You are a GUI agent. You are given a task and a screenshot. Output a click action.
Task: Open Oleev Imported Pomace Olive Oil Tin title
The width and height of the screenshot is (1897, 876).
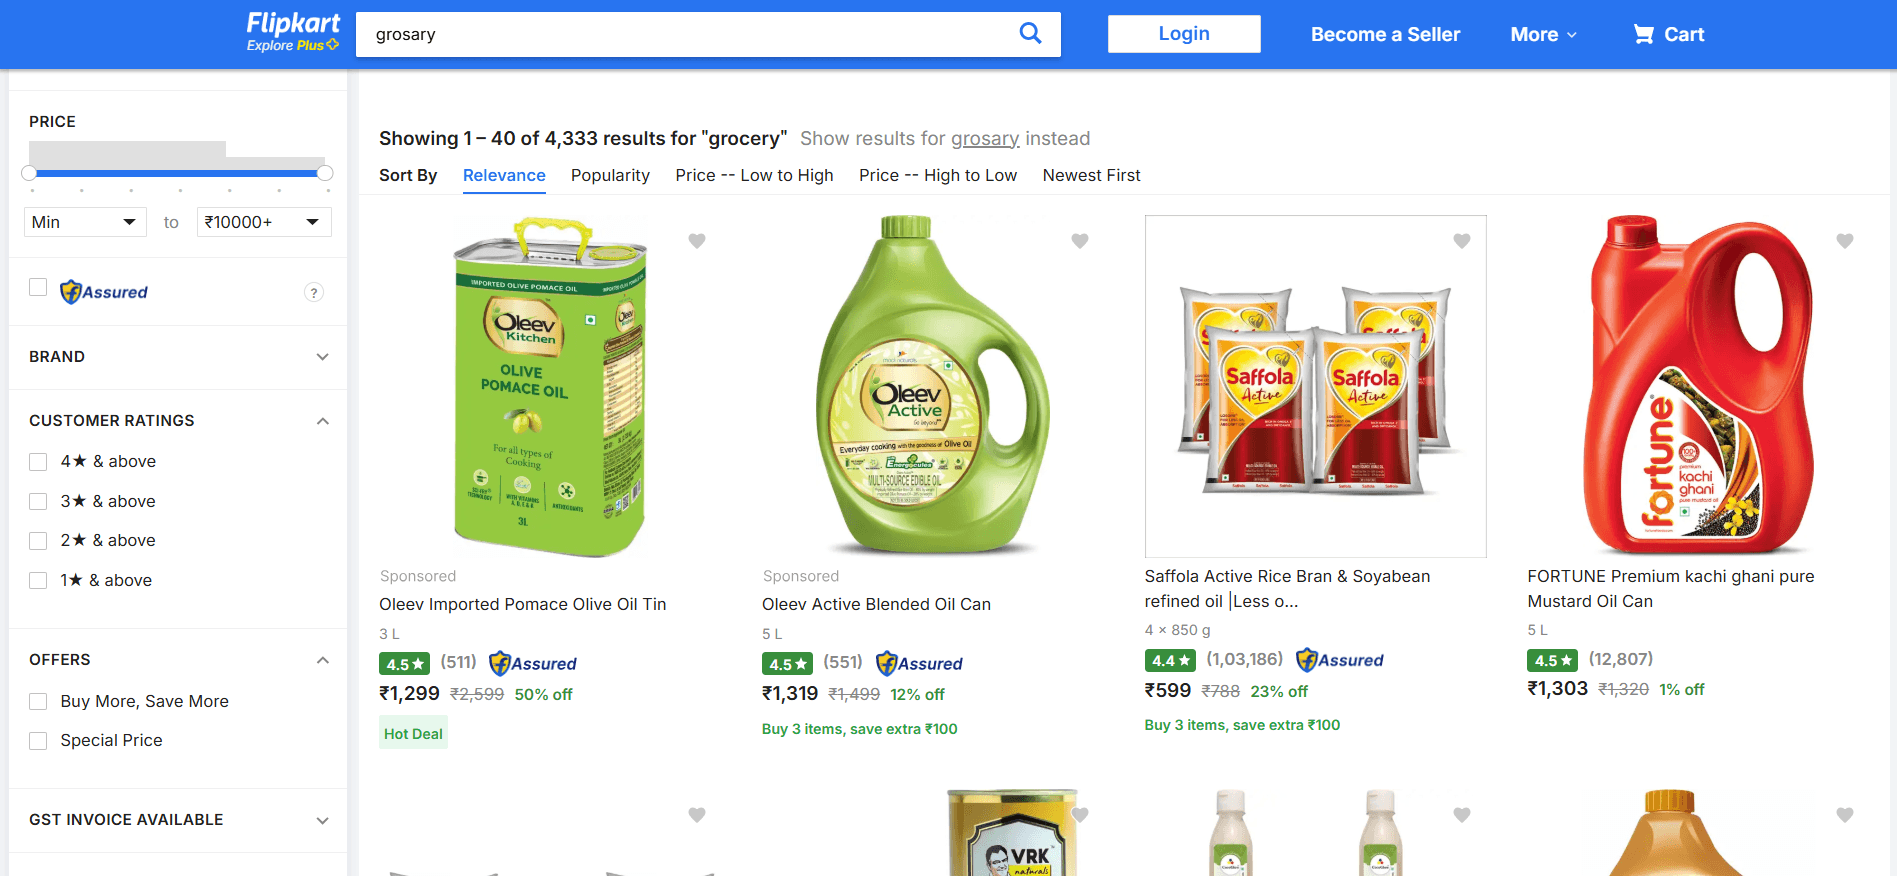[x=522, y=604]
